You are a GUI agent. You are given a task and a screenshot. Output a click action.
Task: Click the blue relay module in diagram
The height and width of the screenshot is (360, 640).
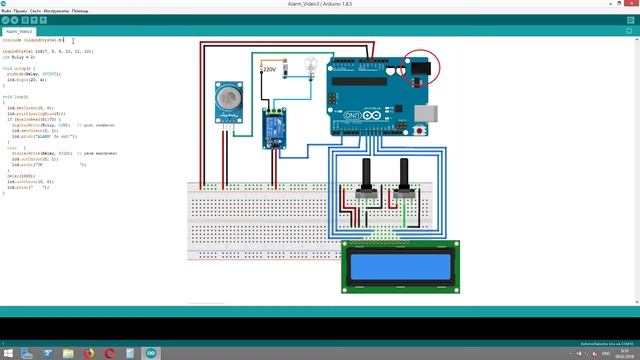click(x=274, y=128)
